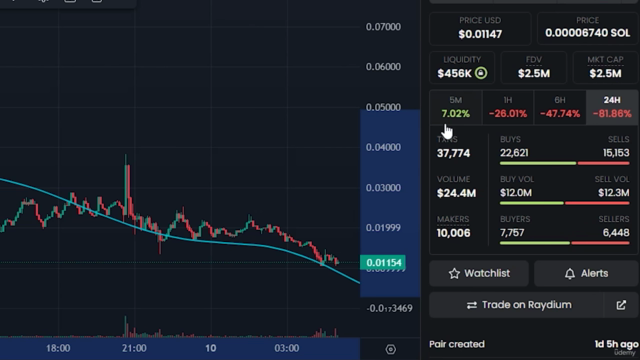Click the current price label 0.01154
Screen dimensions: 640x360
point(383,262)
